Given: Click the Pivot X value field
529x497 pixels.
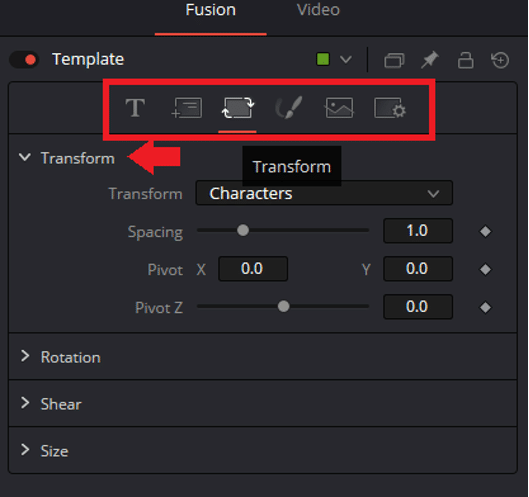Looking at the screenshot, I should click(253, 269).
